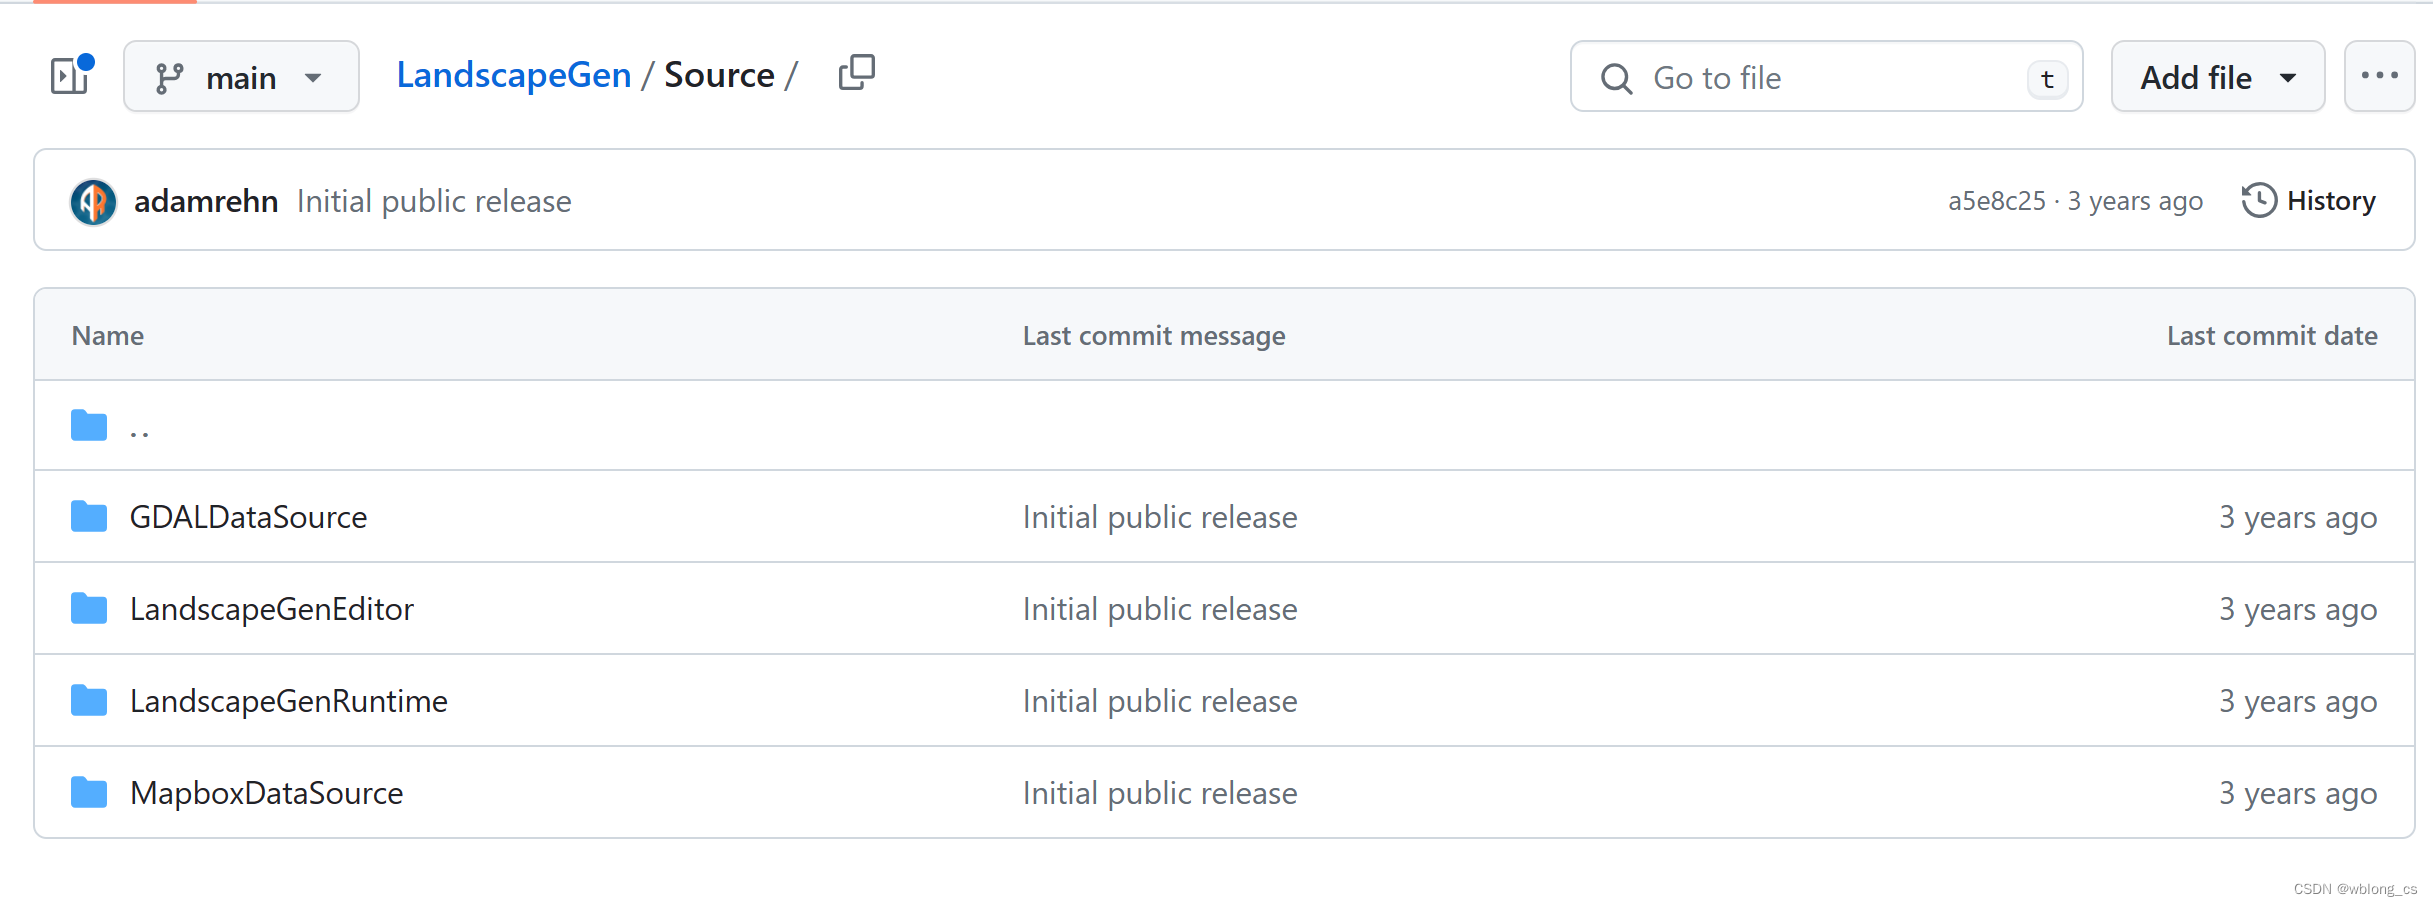This screenshot has height=906, width=2433.
Task: Focus the Go to file search field
Action: [1826, 77]
